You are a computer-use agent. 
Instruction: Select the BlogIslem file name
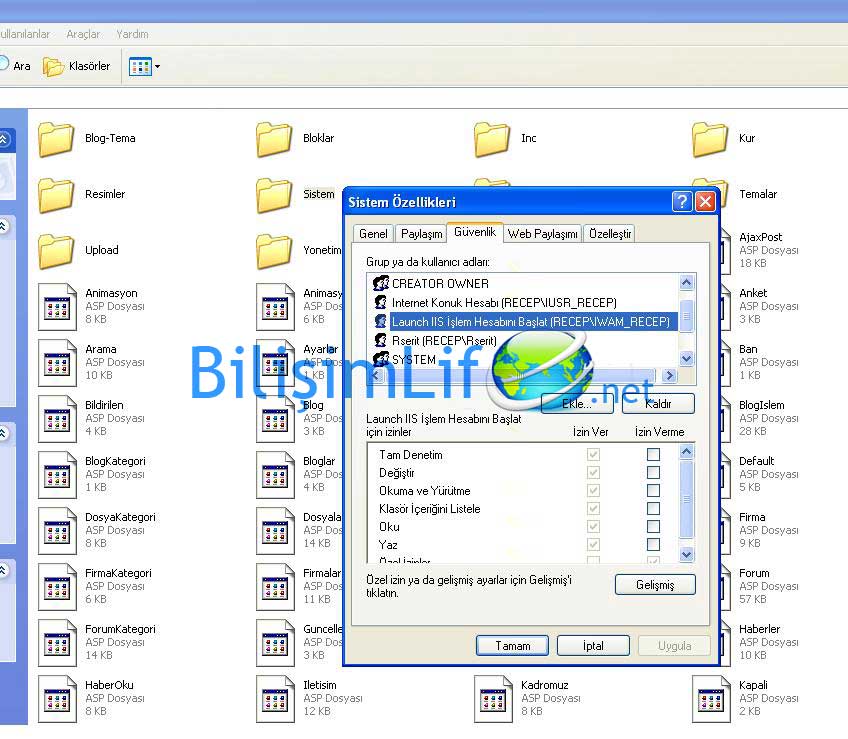tap(761, 405)
